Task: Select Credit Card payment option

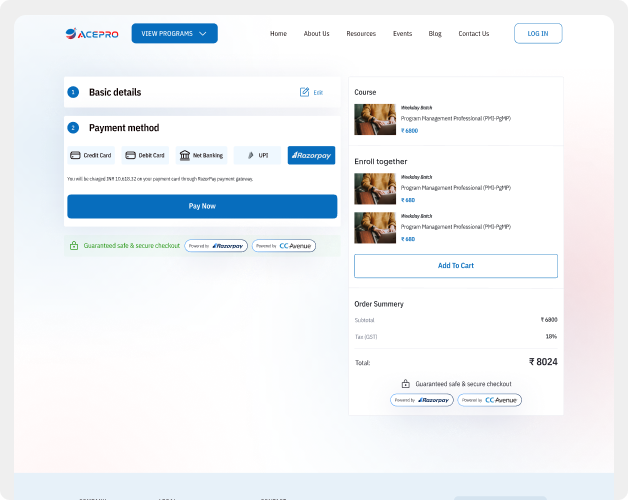Action: coord(90,156)
